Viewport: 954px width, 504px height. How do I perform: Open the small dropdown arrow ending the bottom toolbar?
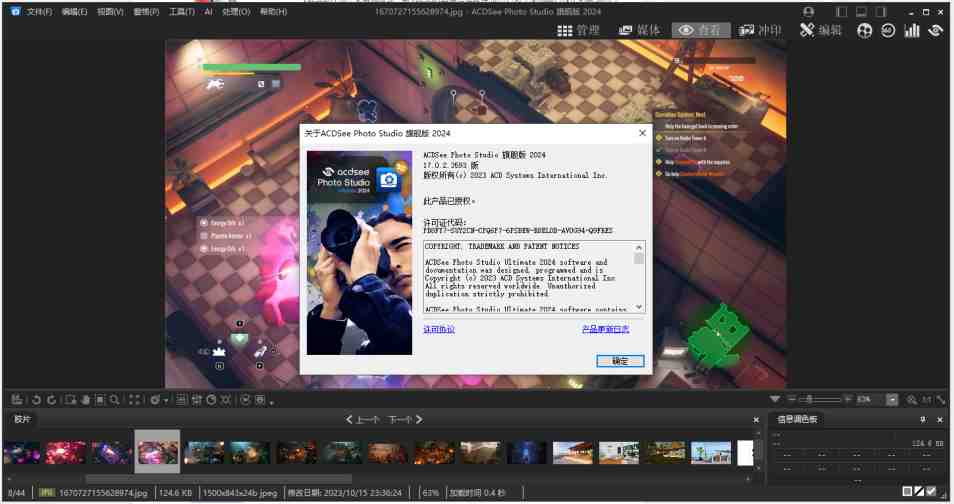click(272, 402)
